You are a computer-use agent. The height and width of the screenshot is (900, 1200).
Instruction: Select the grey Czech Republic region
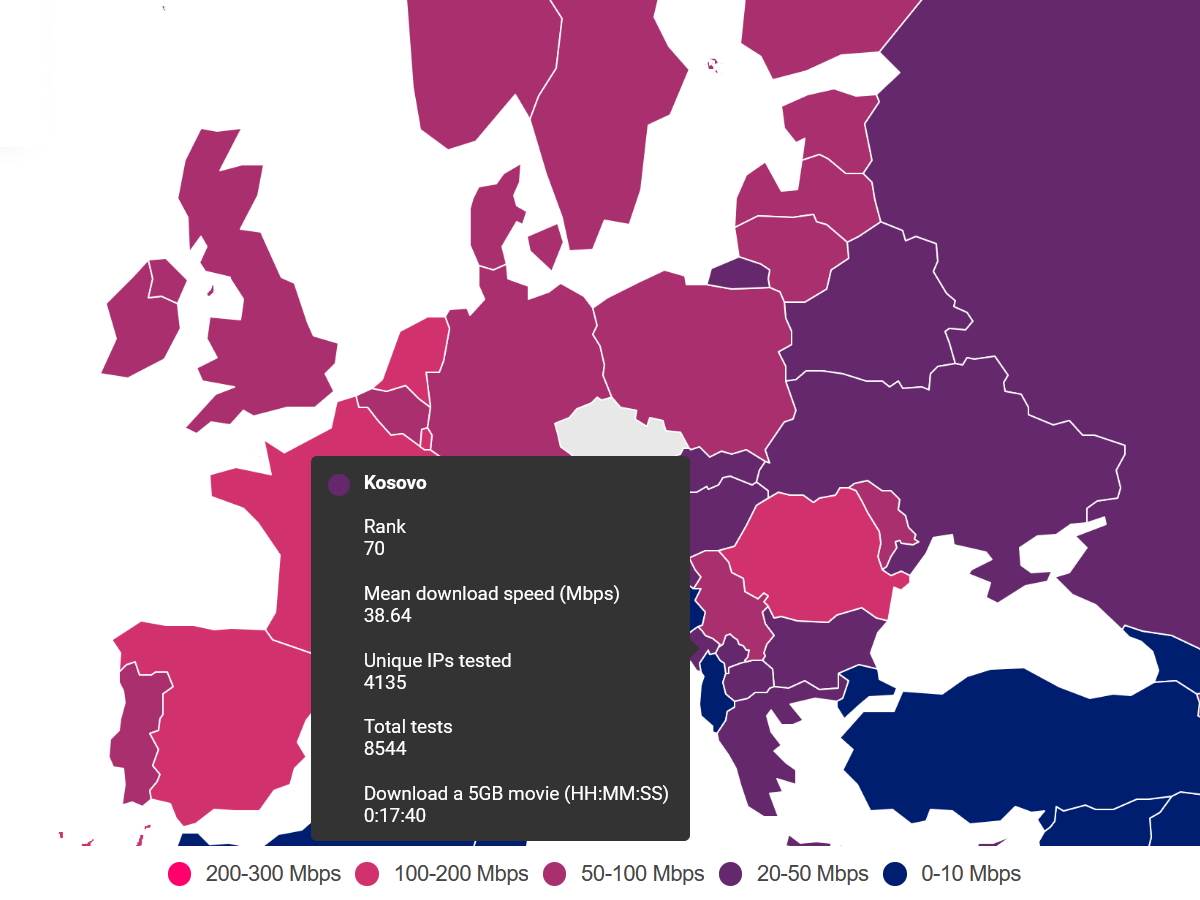610,430
